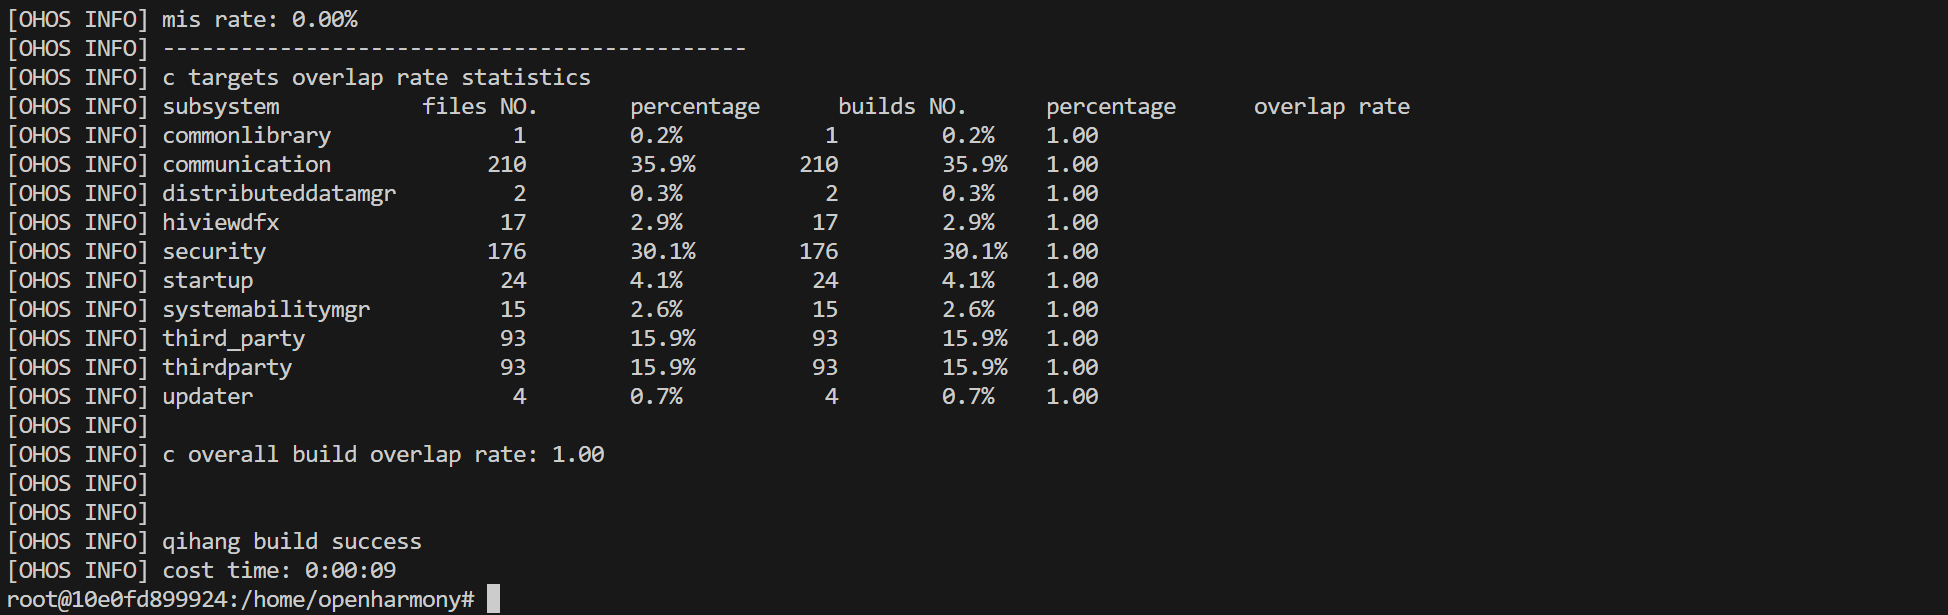Click the "mis rate: 0.00%" text

(260, 19)
